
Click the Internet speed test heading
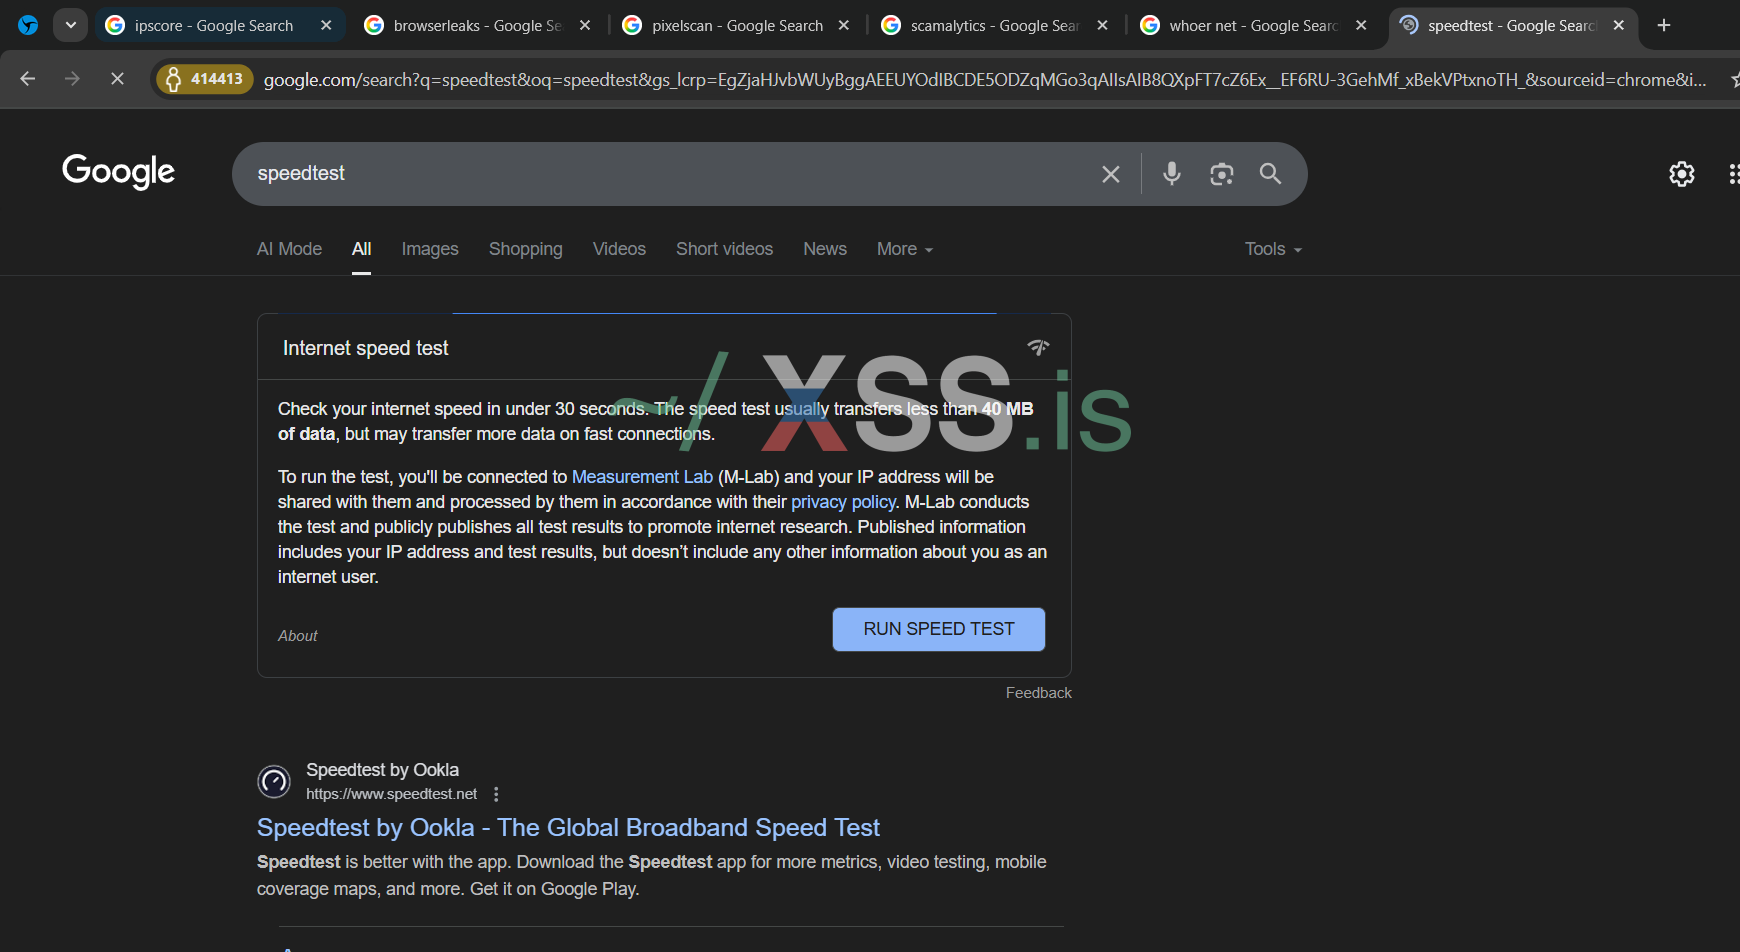point(366,348)
